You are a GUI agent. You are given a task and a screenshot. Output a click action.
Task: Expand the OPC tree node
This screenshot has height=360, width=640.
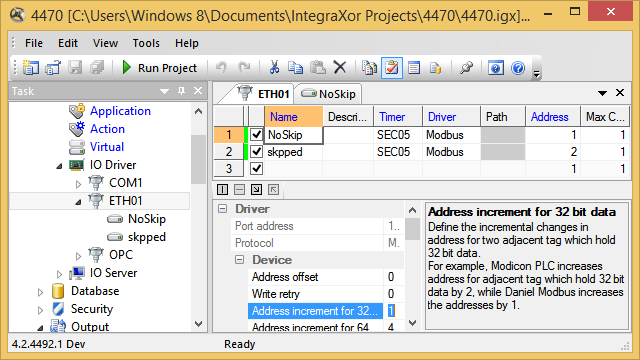click(x=79, y=256)
